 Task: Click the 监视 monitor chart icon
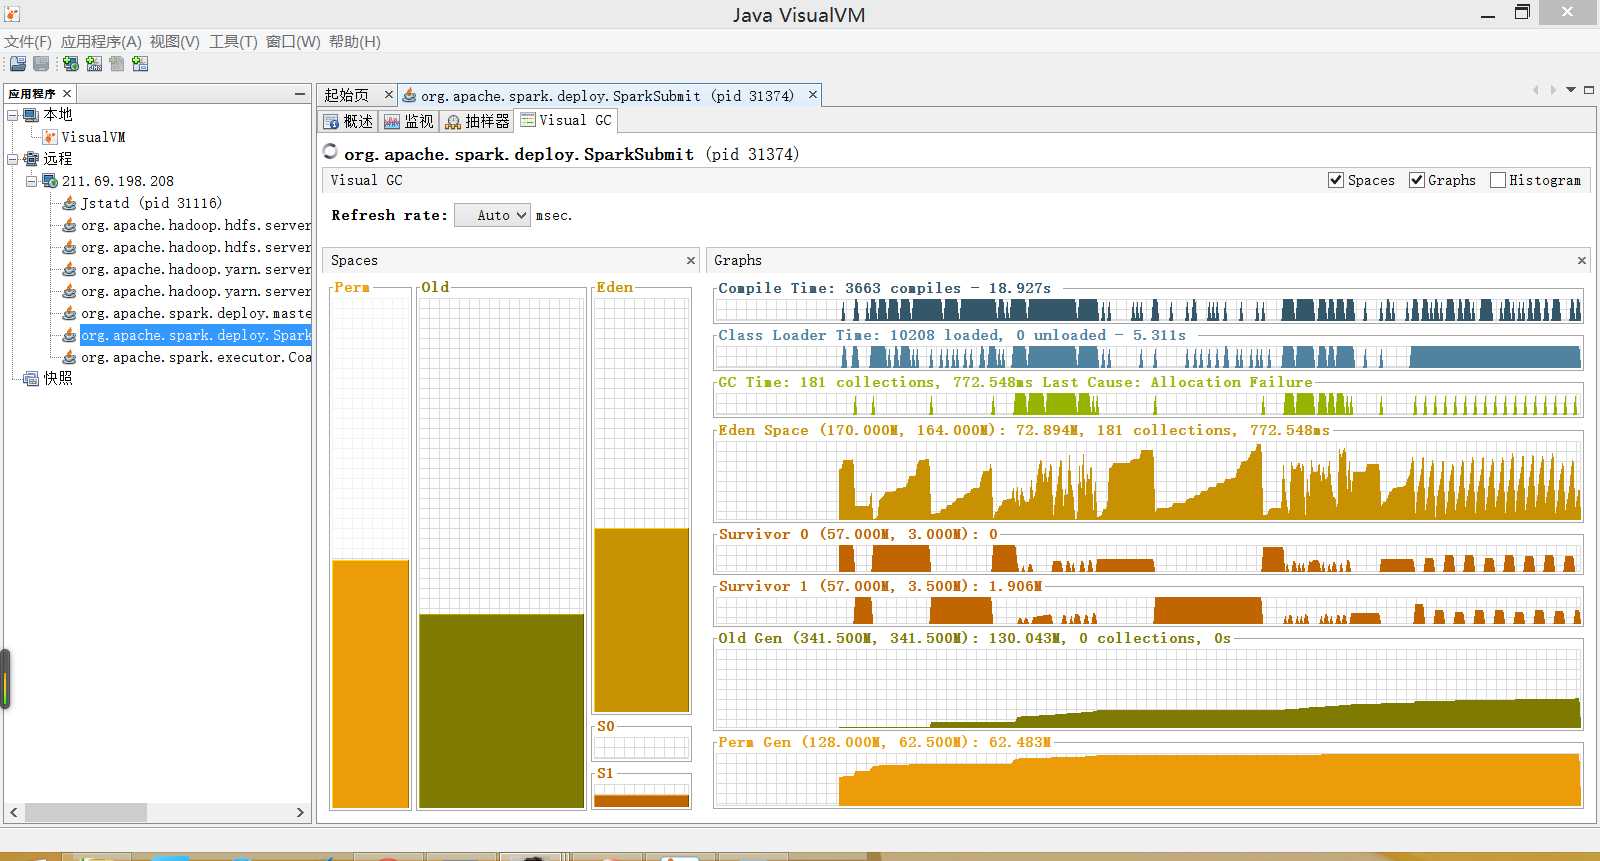(392, 122)
